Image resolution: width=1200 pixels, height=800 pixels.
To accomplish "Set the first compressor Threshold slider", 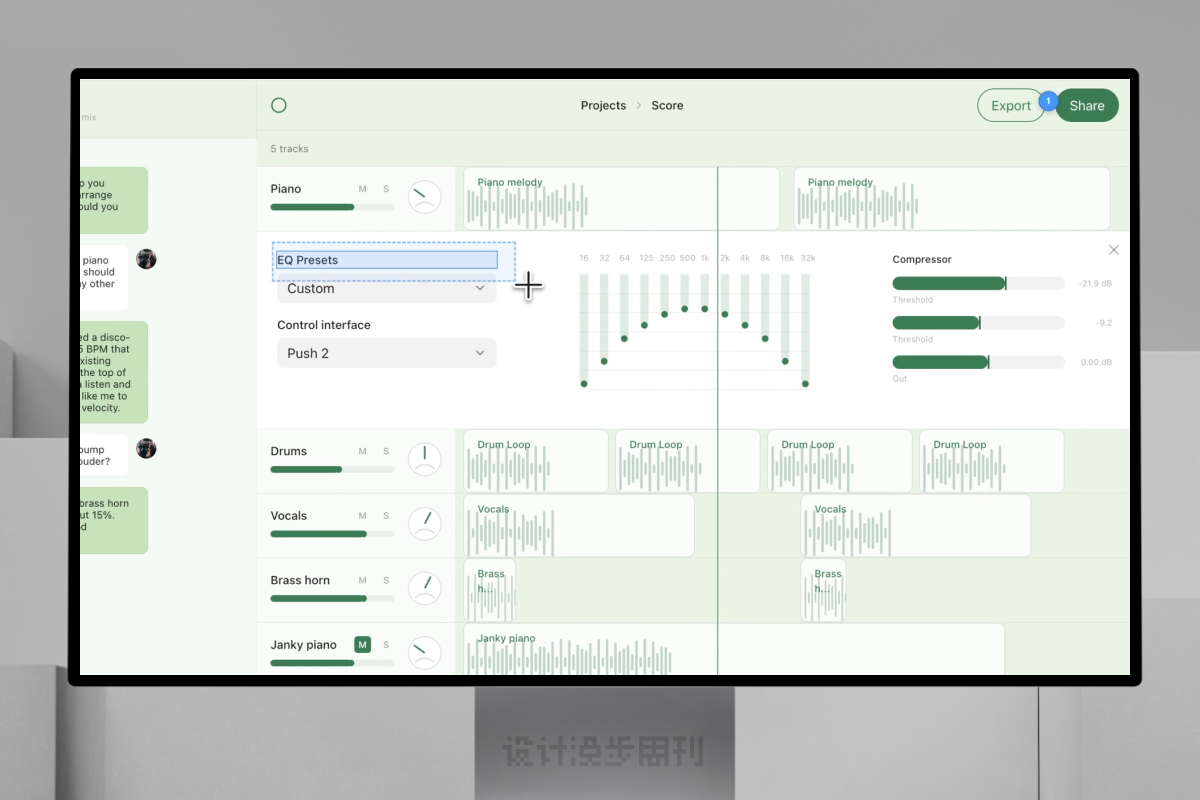I will coord(978,284).
